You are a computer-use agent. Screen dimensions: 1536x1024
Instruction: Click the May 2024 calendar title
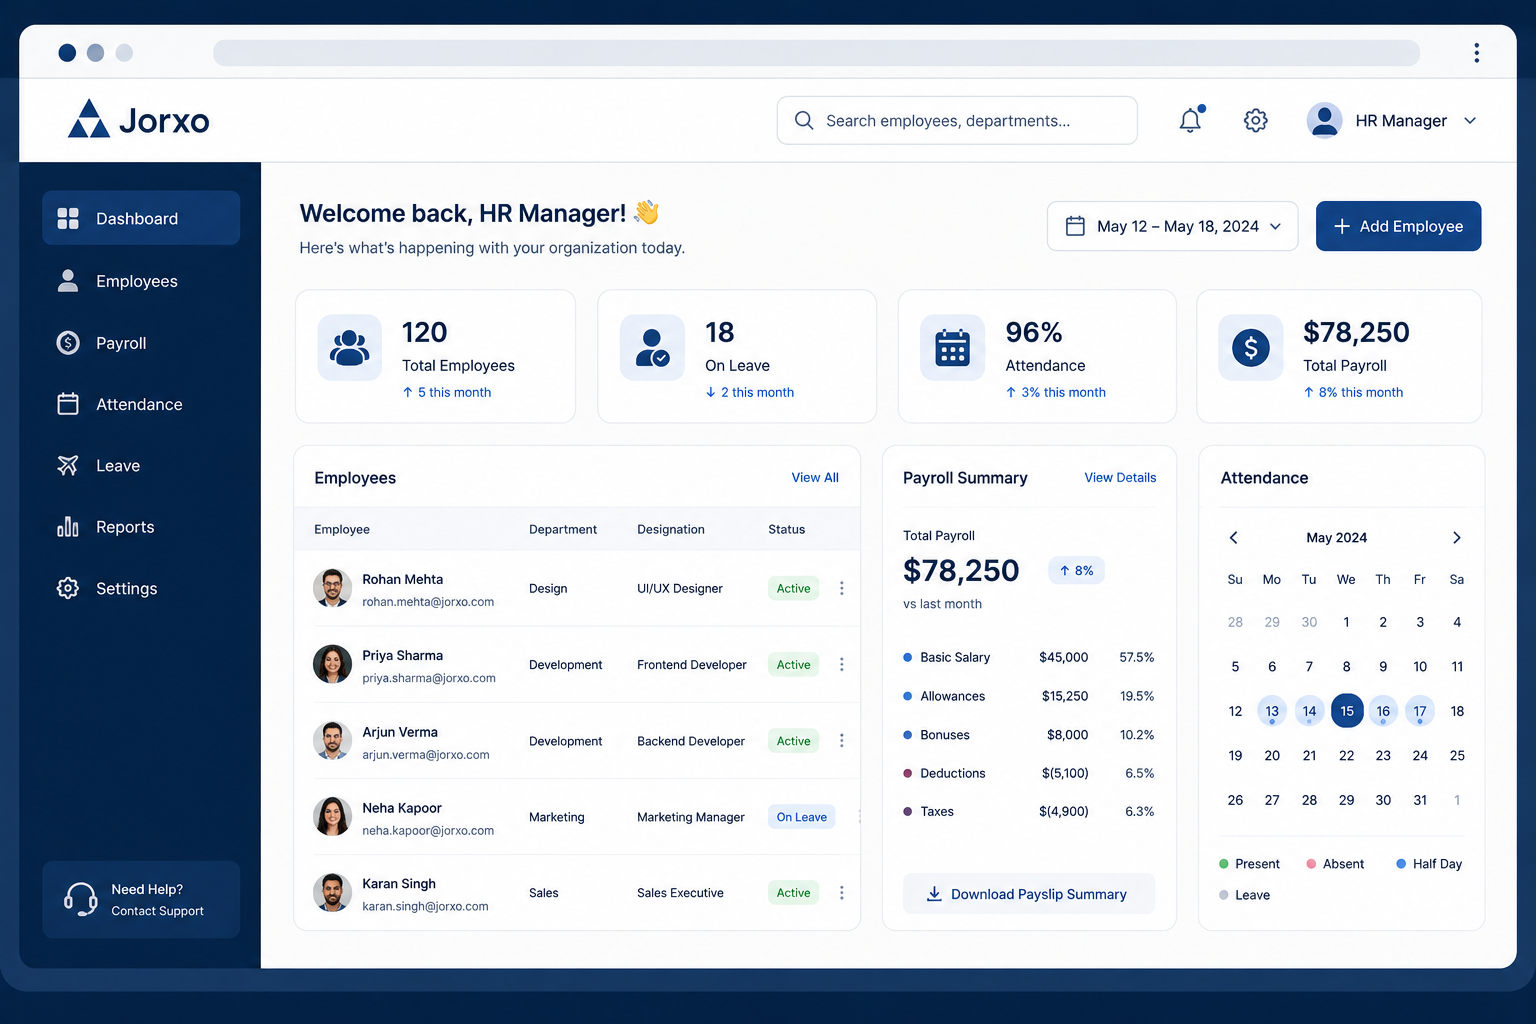point(1337,537)
